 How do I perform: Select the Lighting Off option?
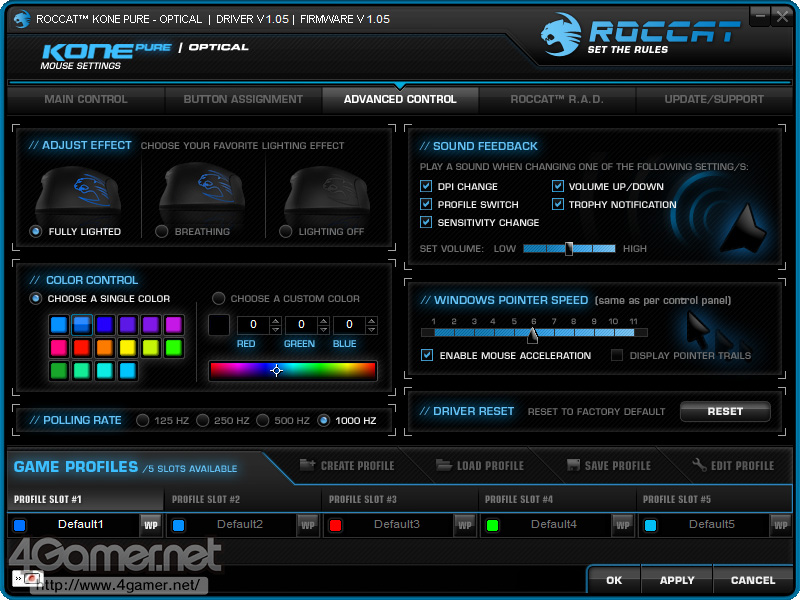point(285,232)
